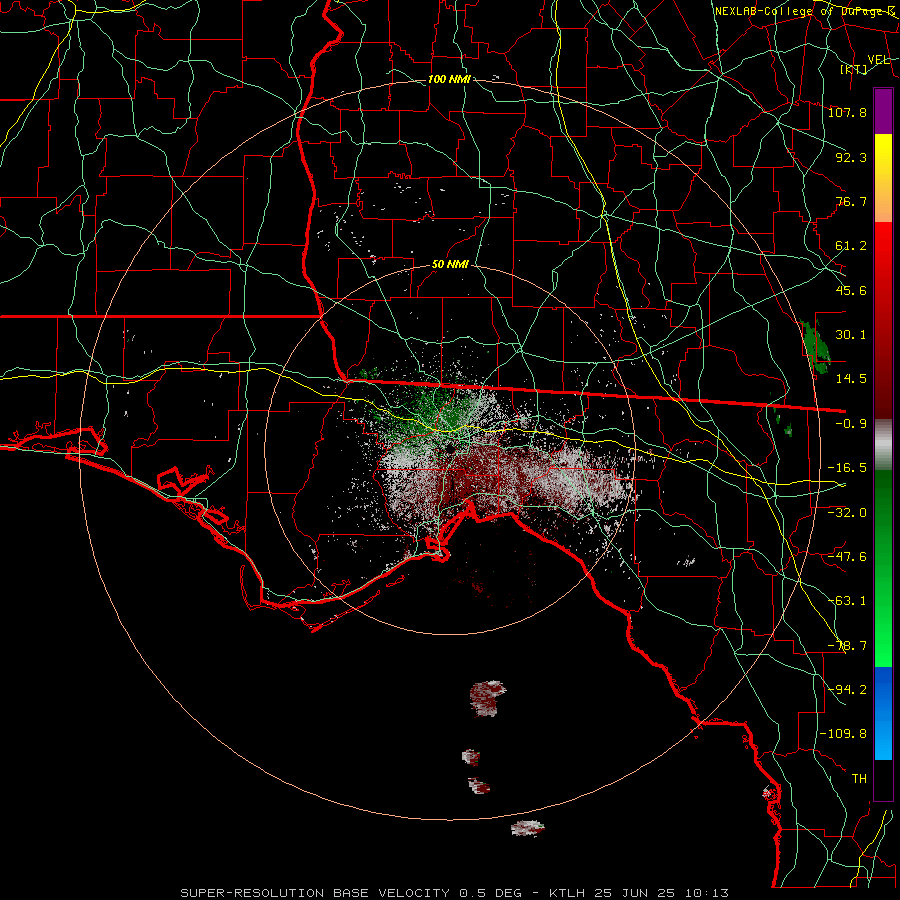The width and height of the screenshot is (900, 900).
Task: Click the green velocity echo near the 30.1 label
Action: point(816,346)
